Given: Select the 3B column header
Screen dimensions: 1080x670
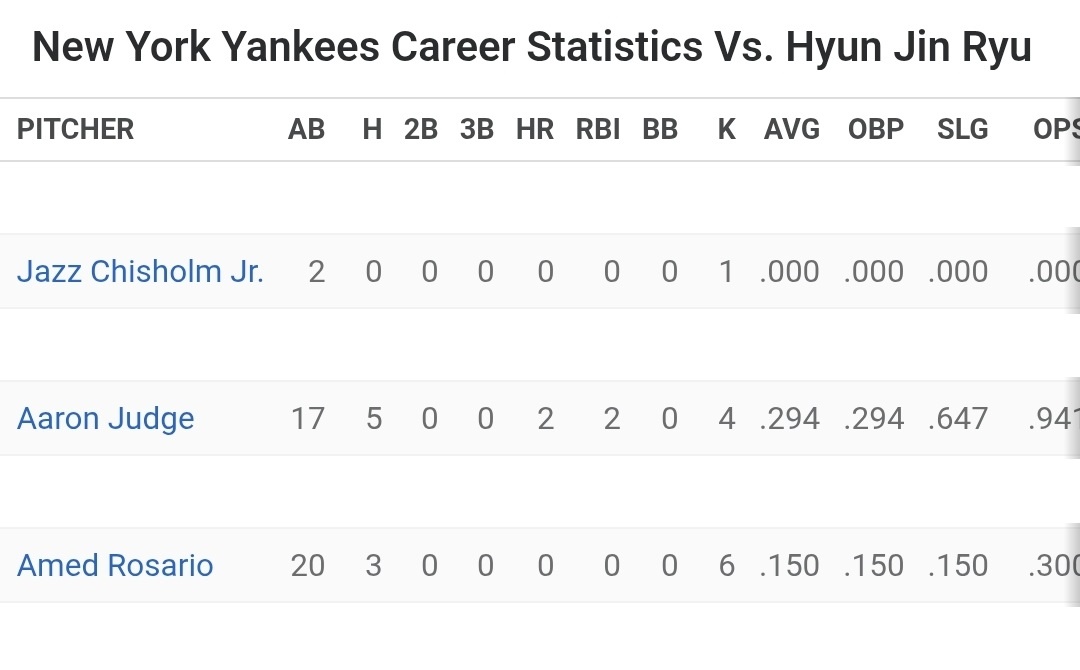Looking at the screenshot, I should coord(477,129).
